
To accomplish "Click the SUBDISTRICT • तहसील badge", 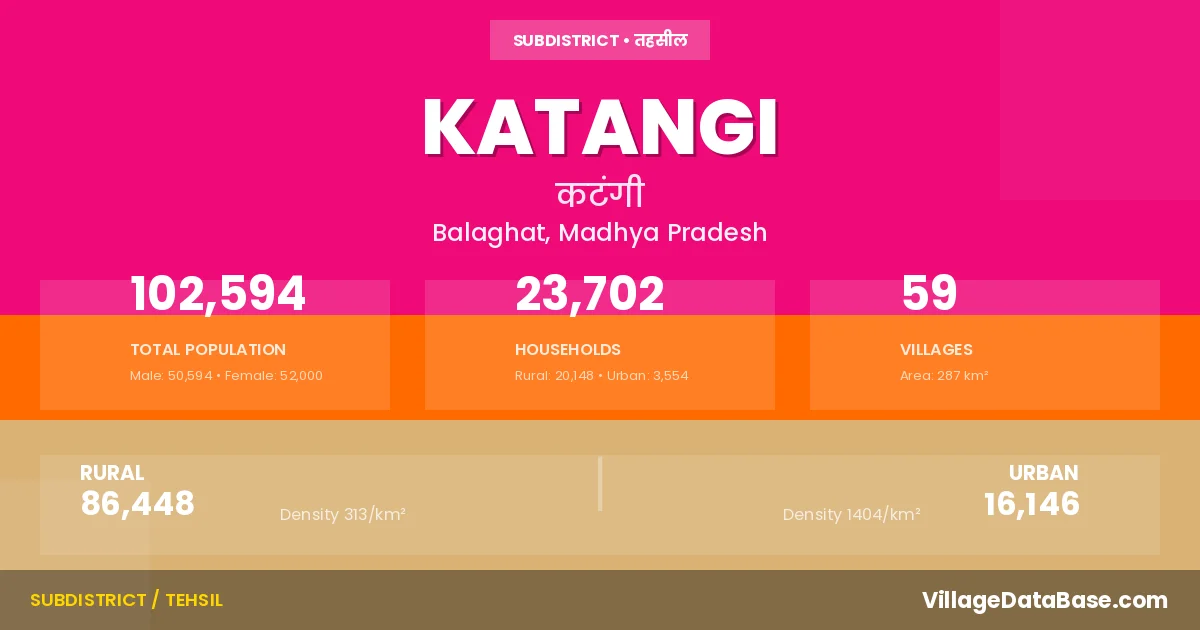I will pos(600,41).
